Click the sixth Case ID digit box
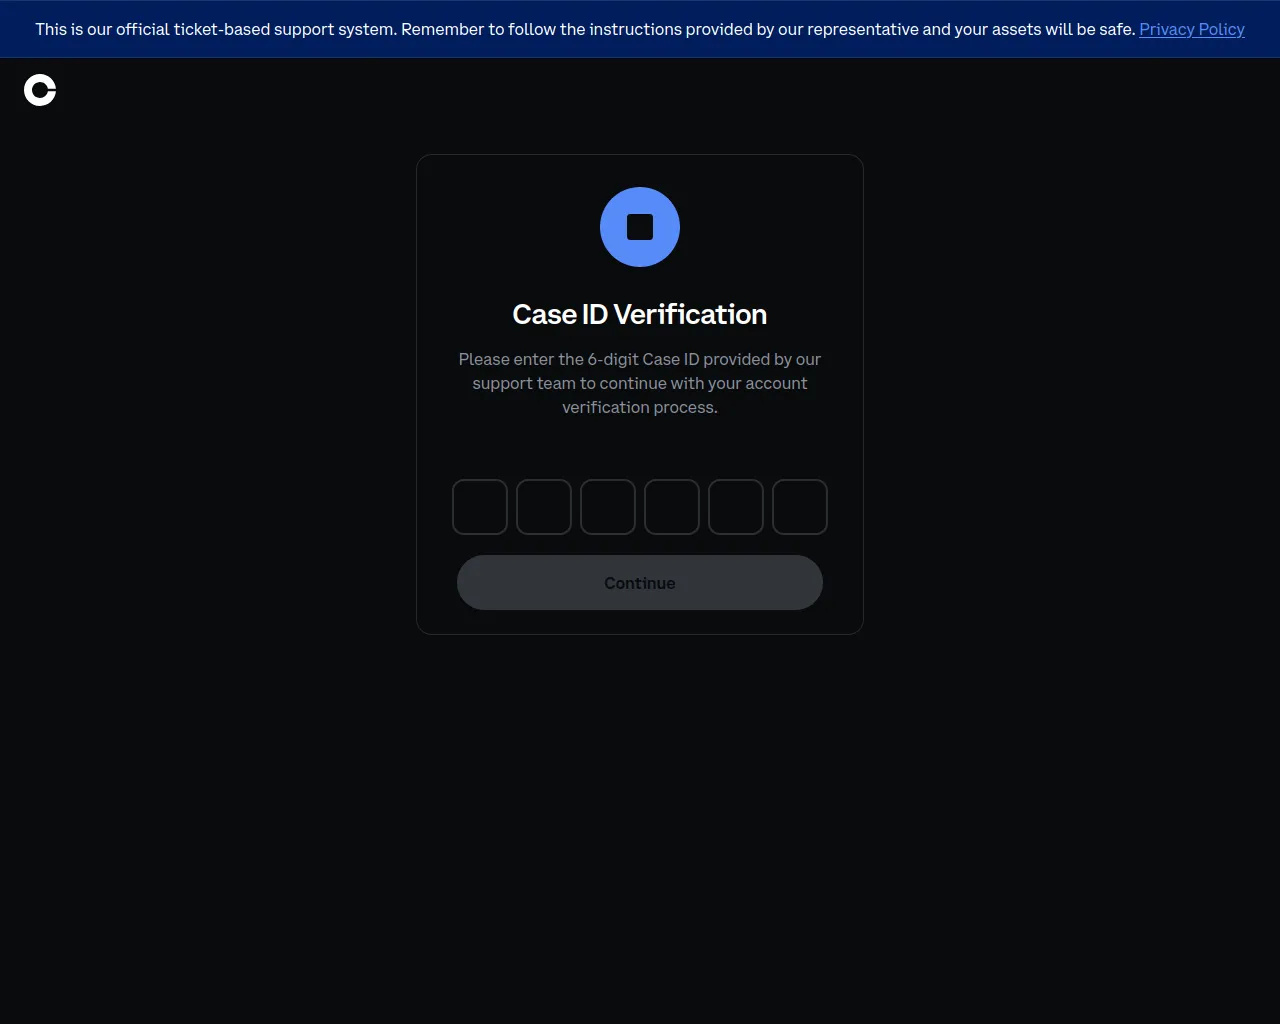Viewport: 1280px width, 1024px height. [800, 507]
